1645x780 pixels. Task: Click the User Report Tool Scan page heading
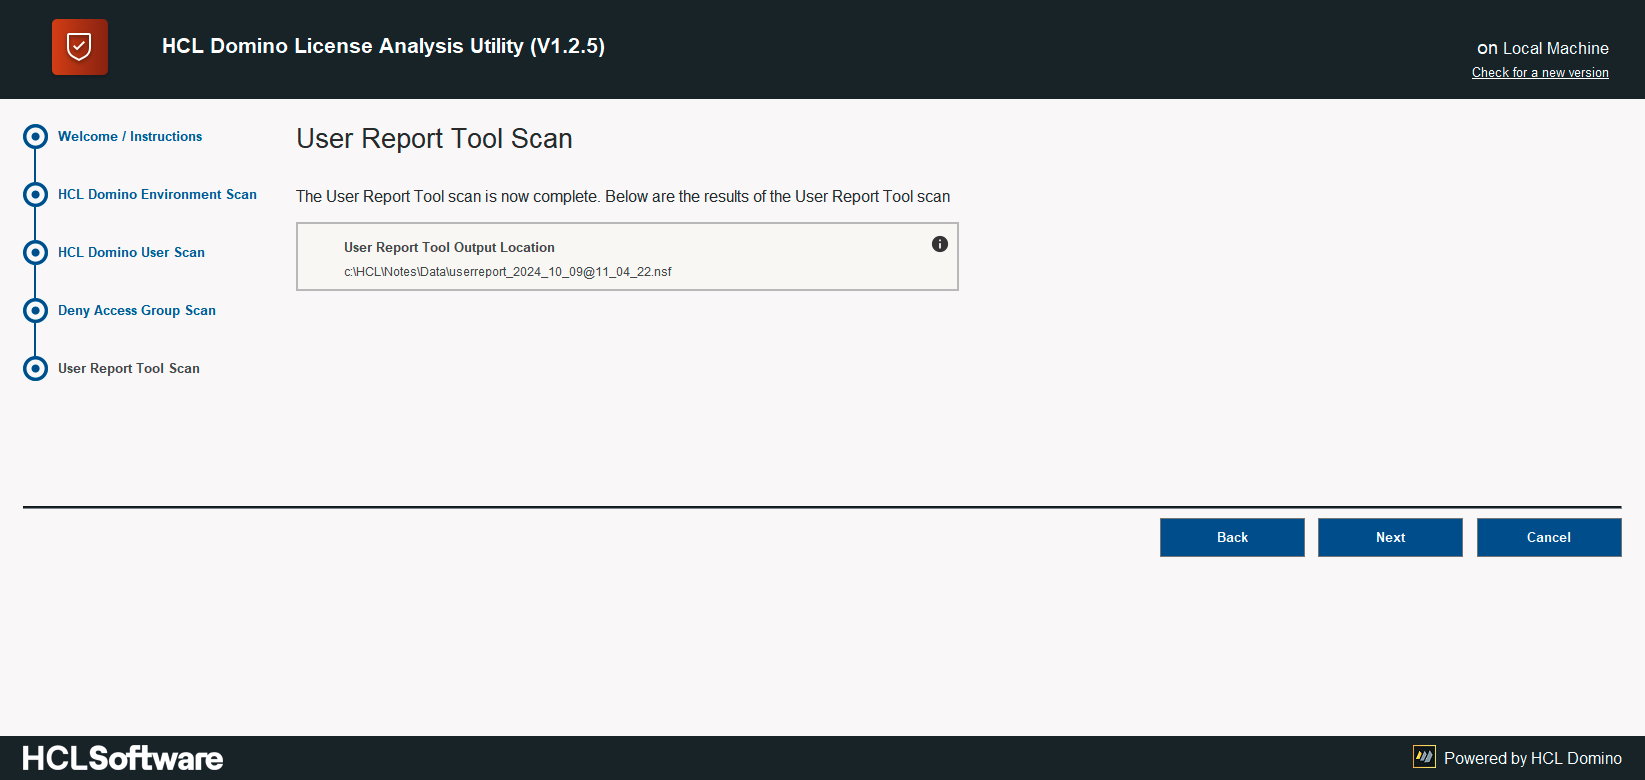[x=434, y=138]
